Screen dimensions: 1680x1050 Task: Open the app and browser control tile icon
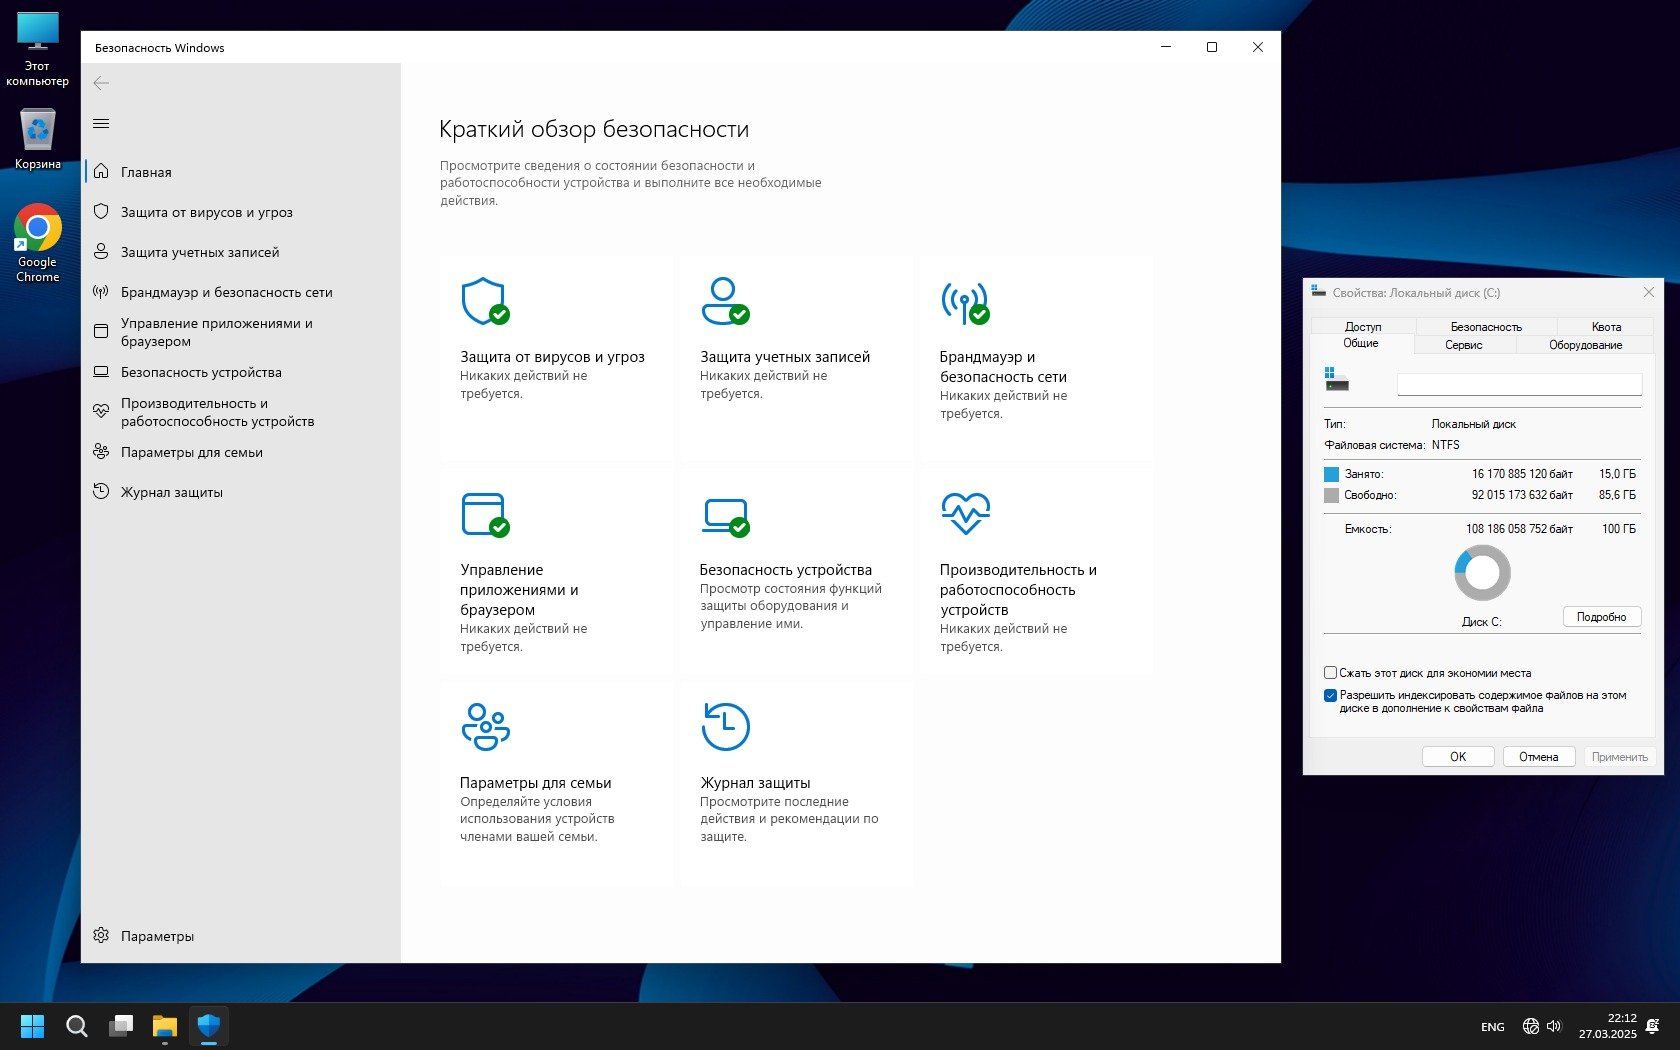pos(484,514)
